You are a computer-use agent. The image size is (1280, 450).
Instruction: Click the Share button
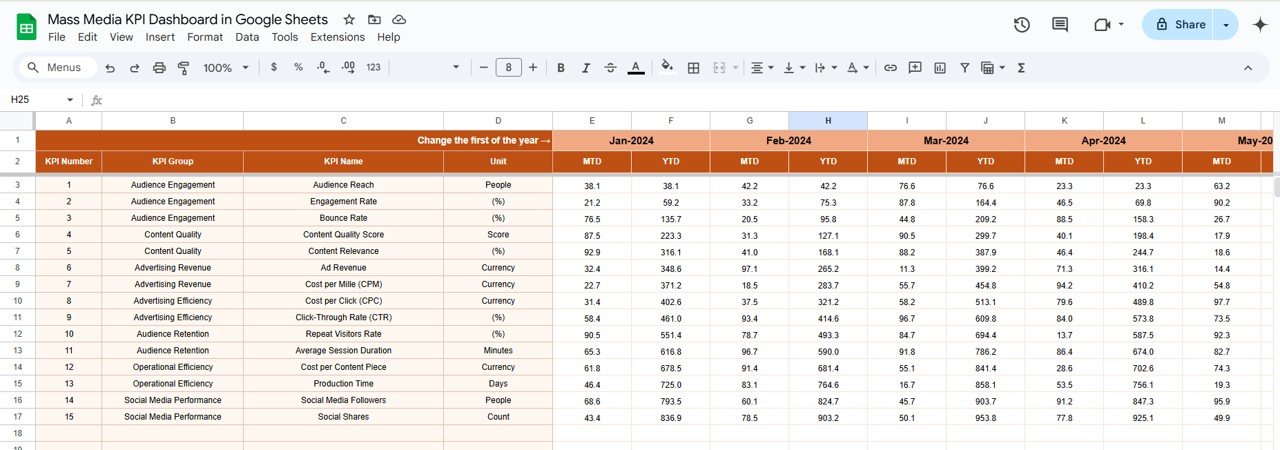[1179, 25]
